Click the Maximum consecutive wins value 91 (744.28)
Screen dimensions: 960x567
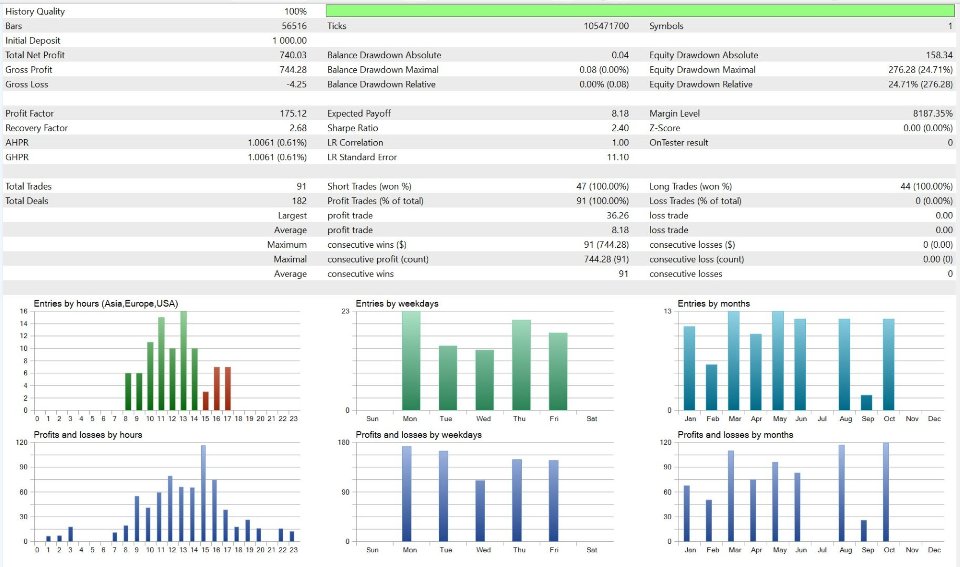click(x=606, y=245)
